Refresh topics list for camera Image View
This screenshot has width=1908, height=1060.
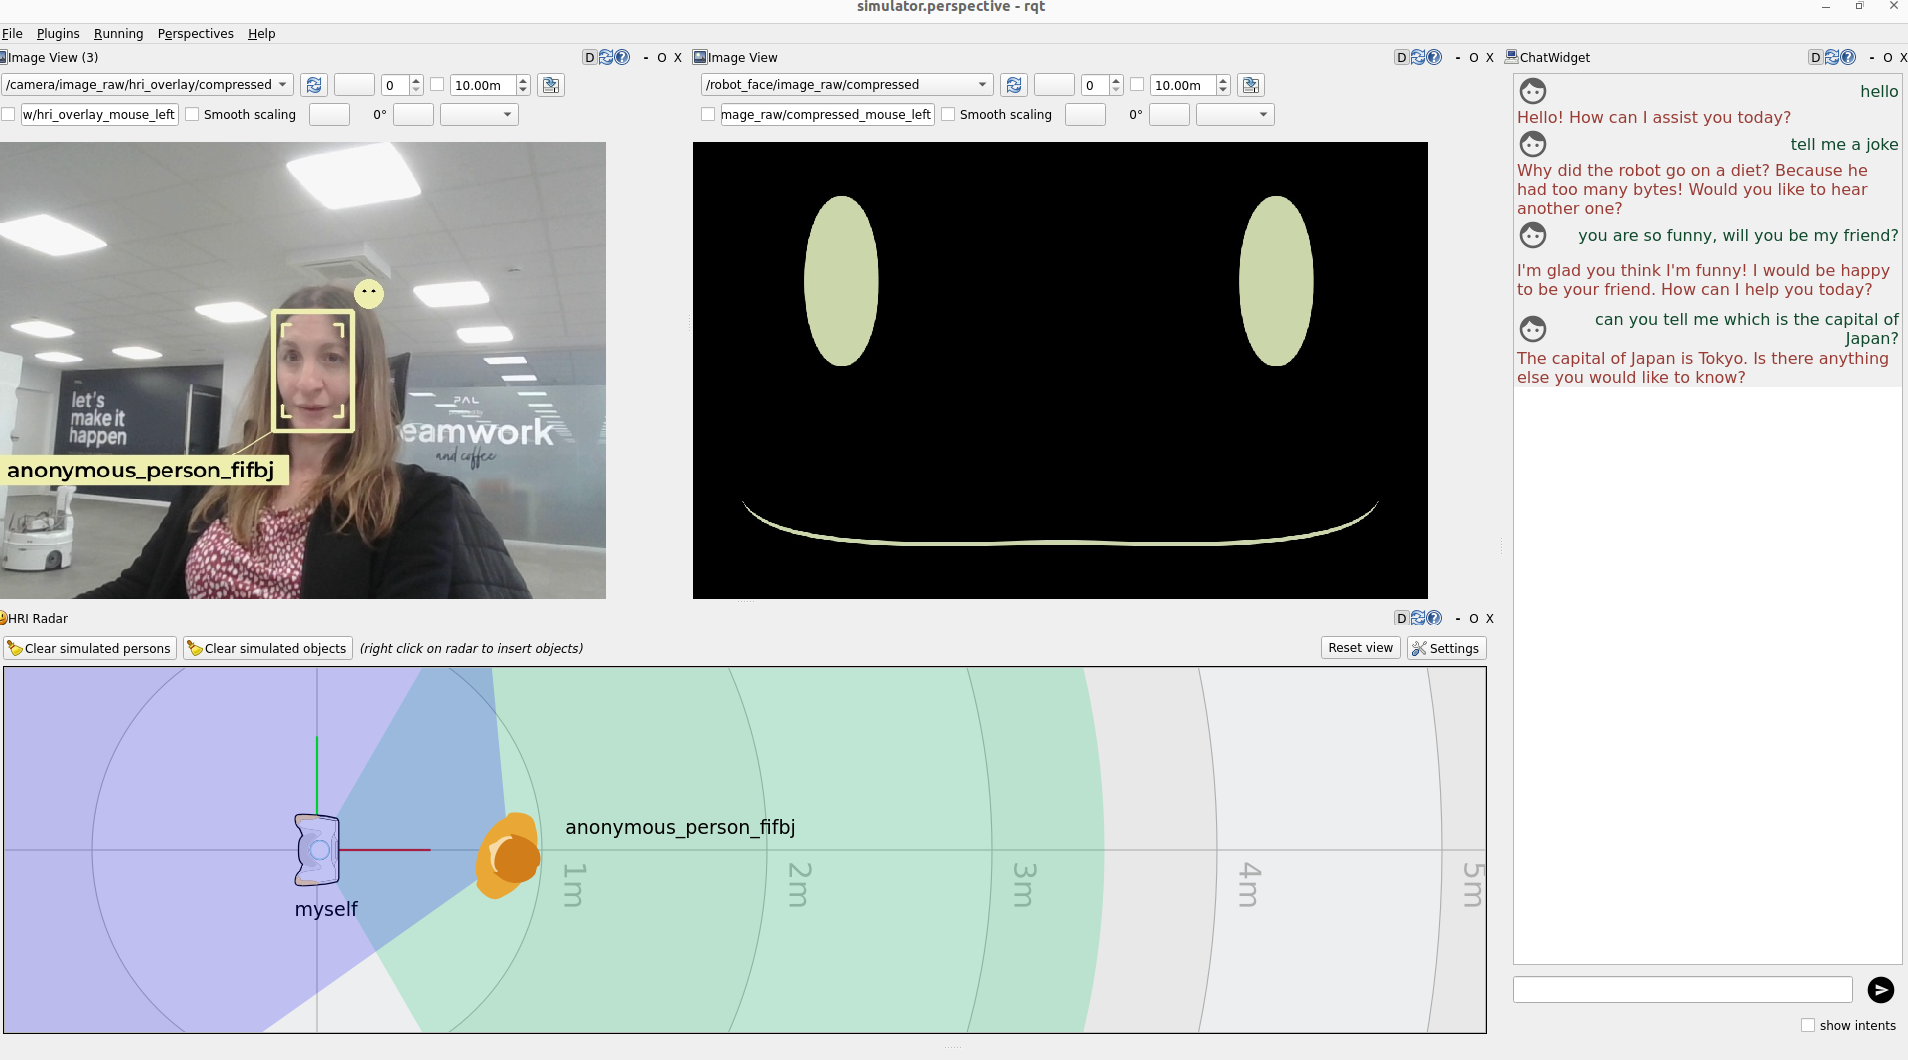tap(314, 85)
